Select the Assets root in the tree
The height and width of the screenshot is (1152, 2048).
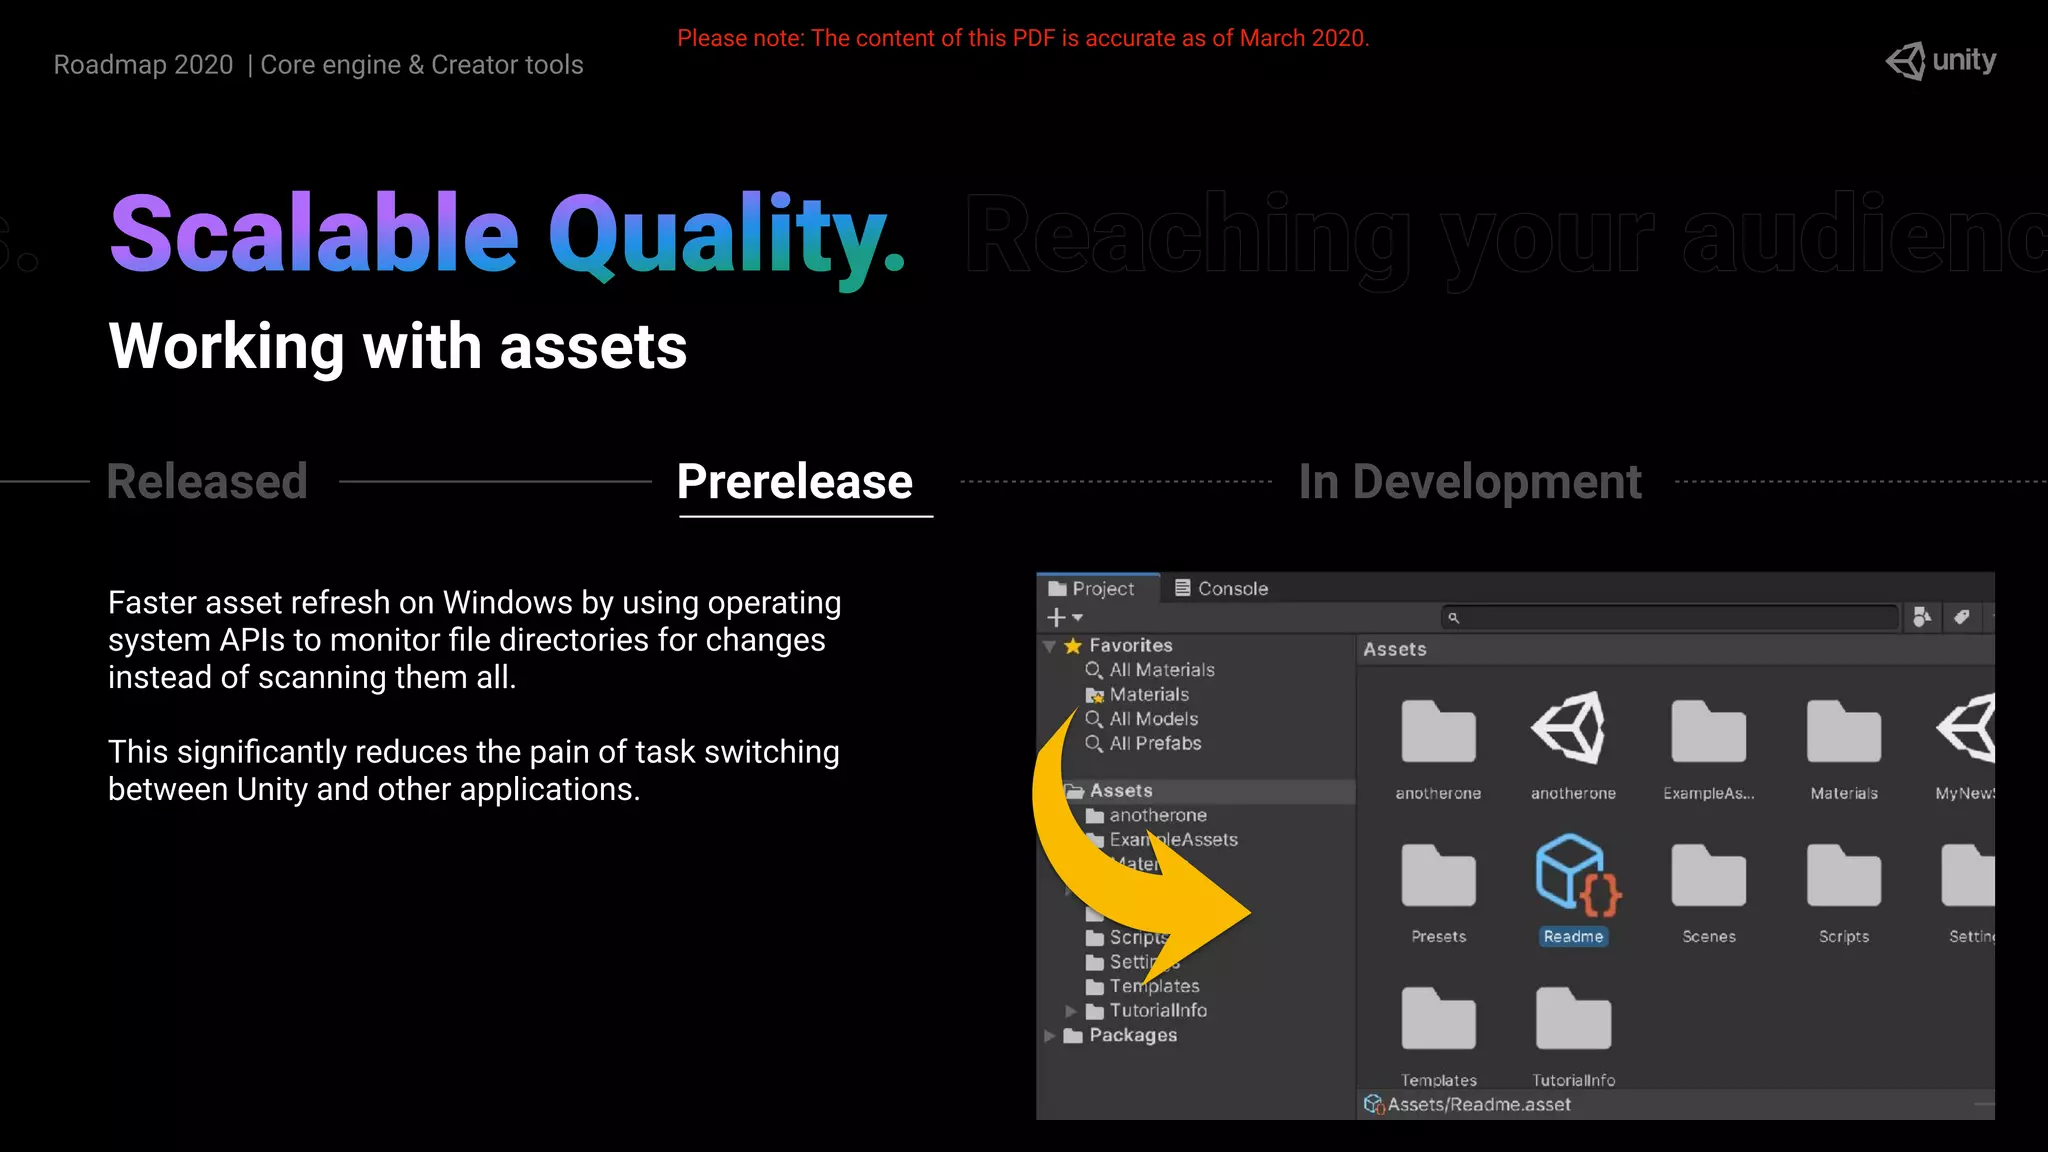click(x=1120, y=791)
